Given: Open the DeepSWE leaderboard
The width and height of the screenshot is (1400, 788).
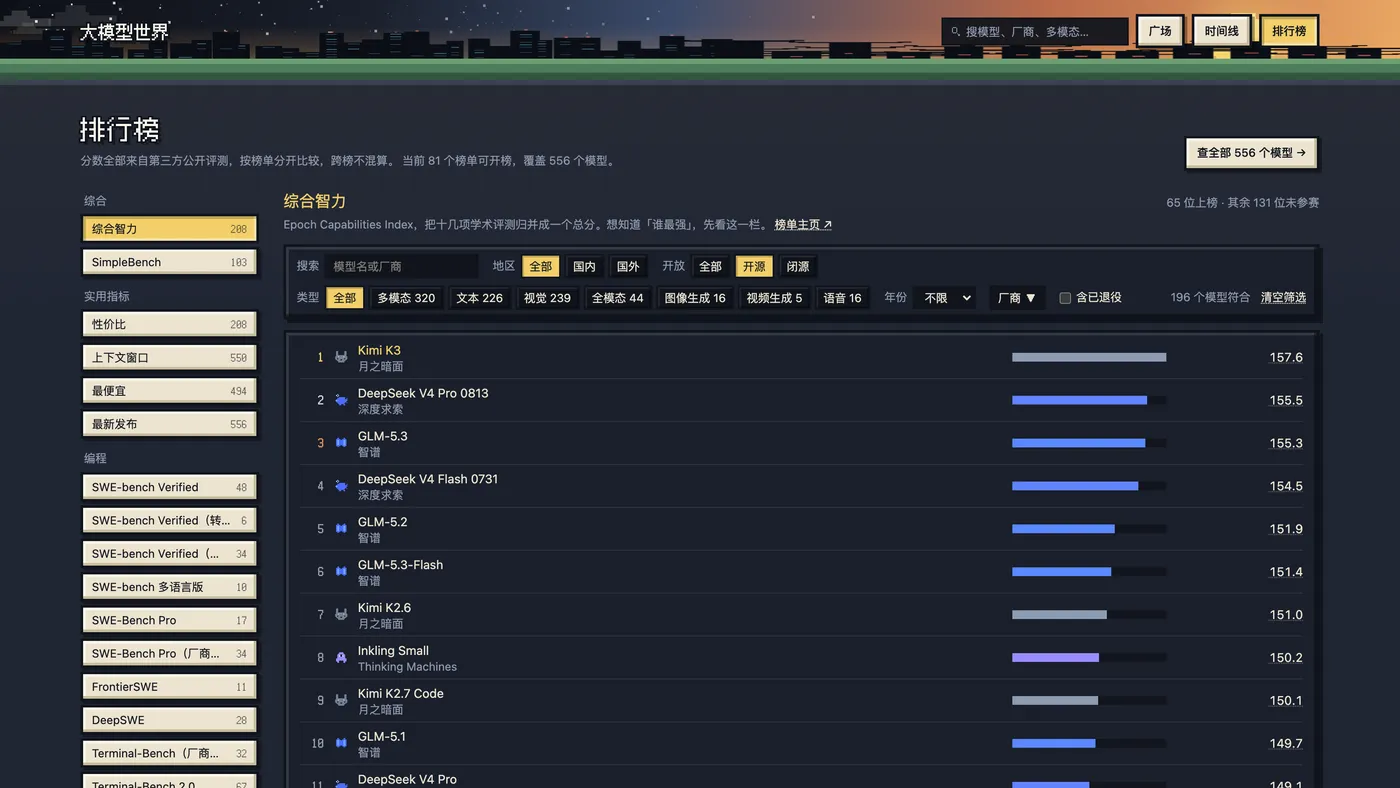Looking at the screenshot, I should [x=169, y=720].
